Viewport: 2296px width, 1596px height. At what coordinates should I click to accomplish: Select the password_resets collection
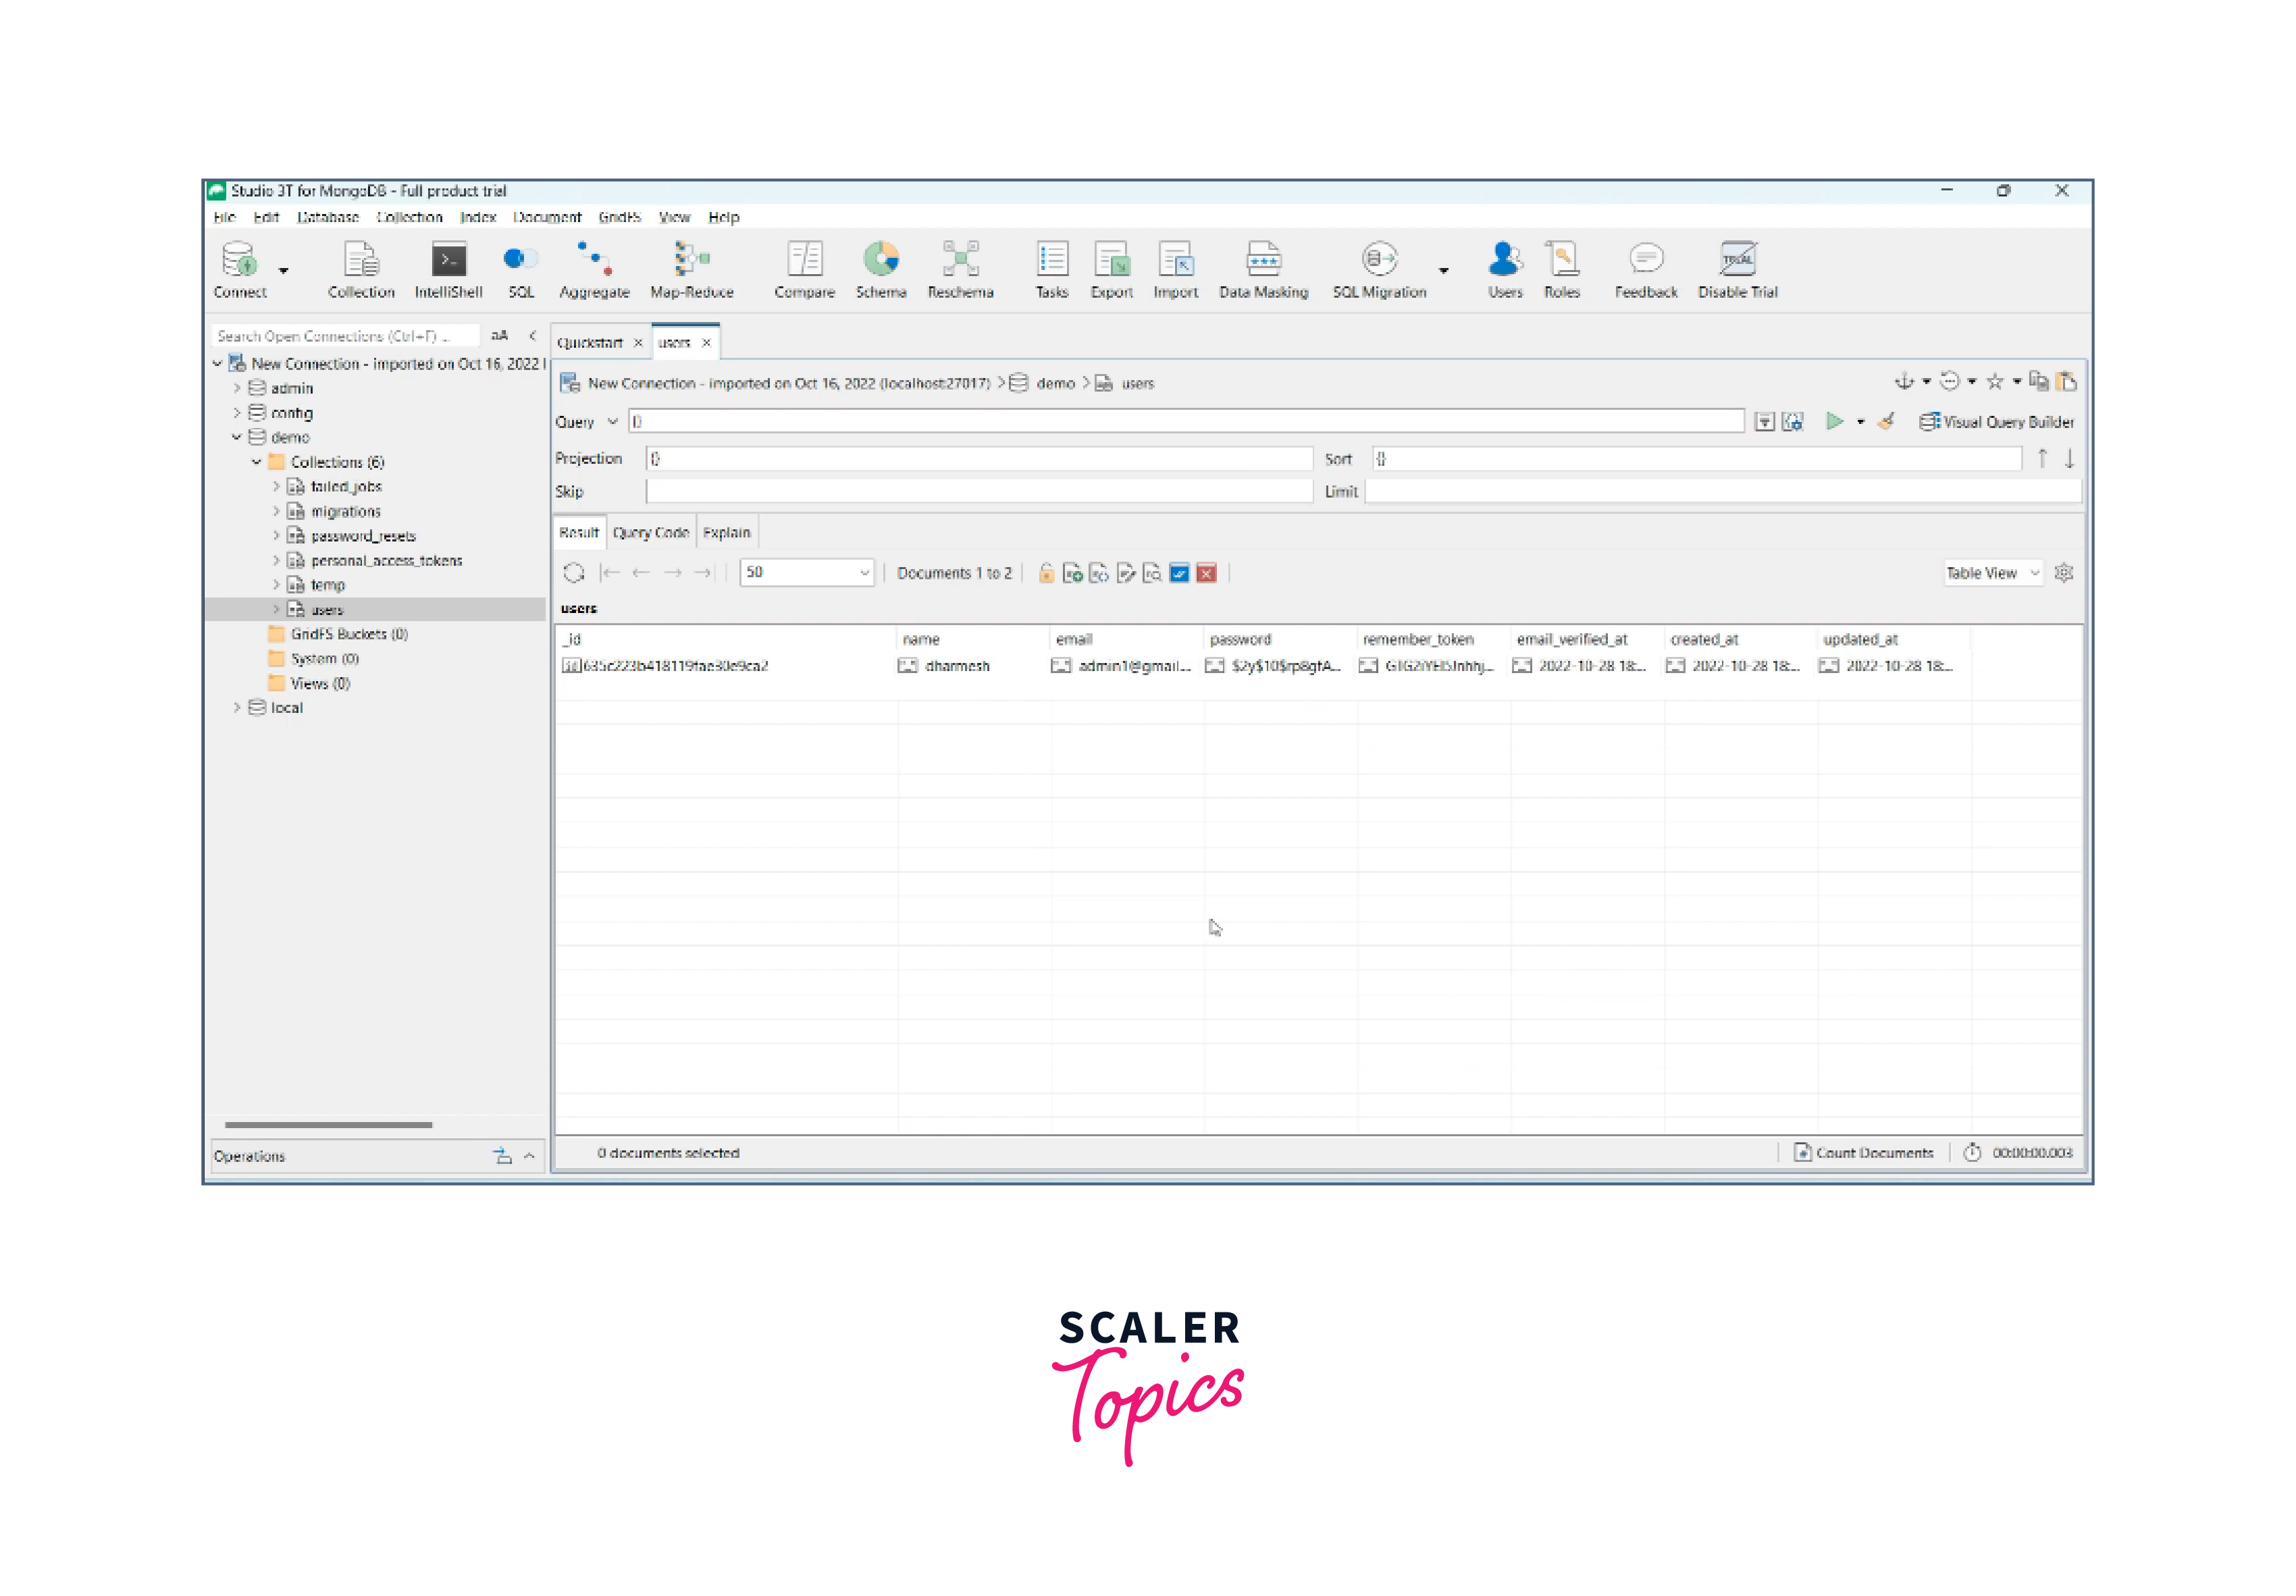tap(363, 536)
